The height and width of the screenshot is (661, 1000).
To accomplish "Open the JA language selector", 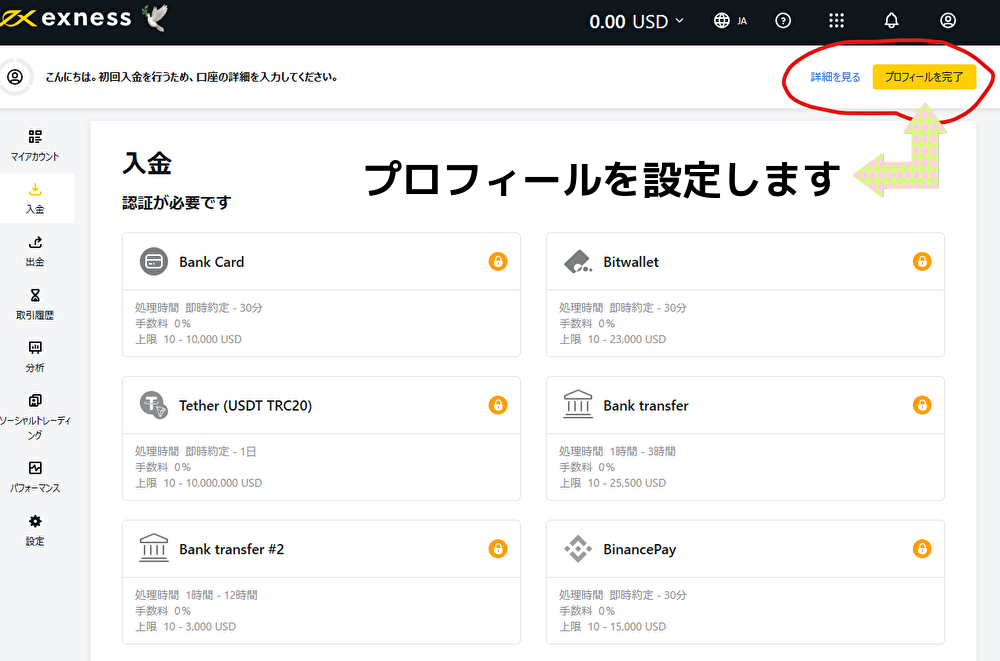I will (x=730, y=20).
